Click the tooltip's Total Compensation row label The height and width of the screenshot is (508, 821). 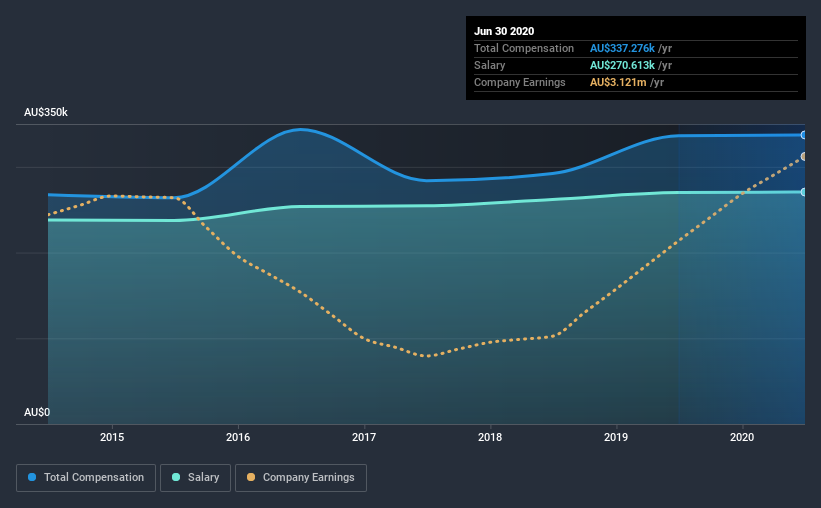(x=524, y=48)
